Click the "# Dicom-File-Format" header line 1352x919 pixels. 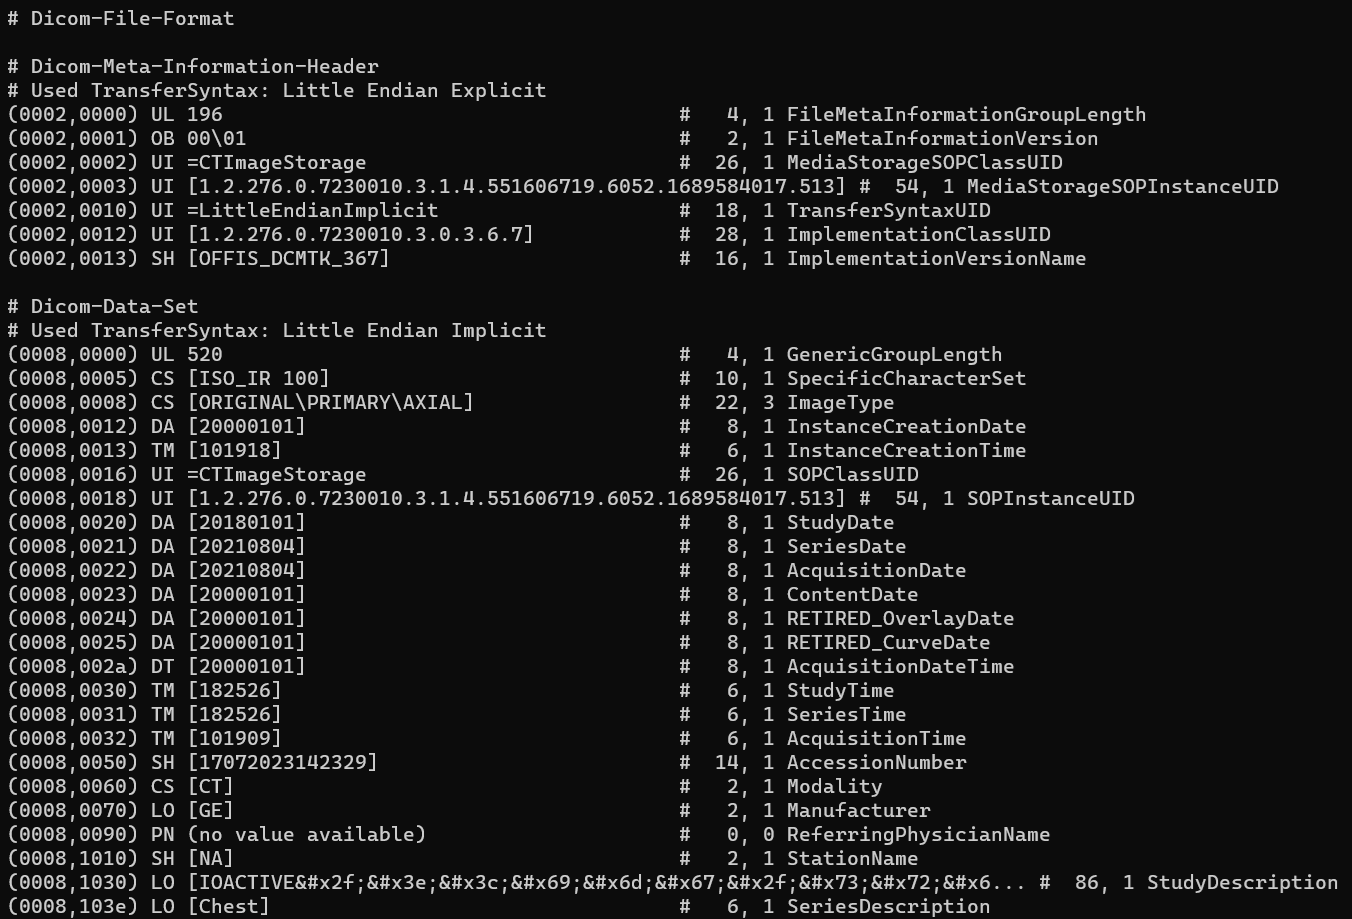click(121, 18)
